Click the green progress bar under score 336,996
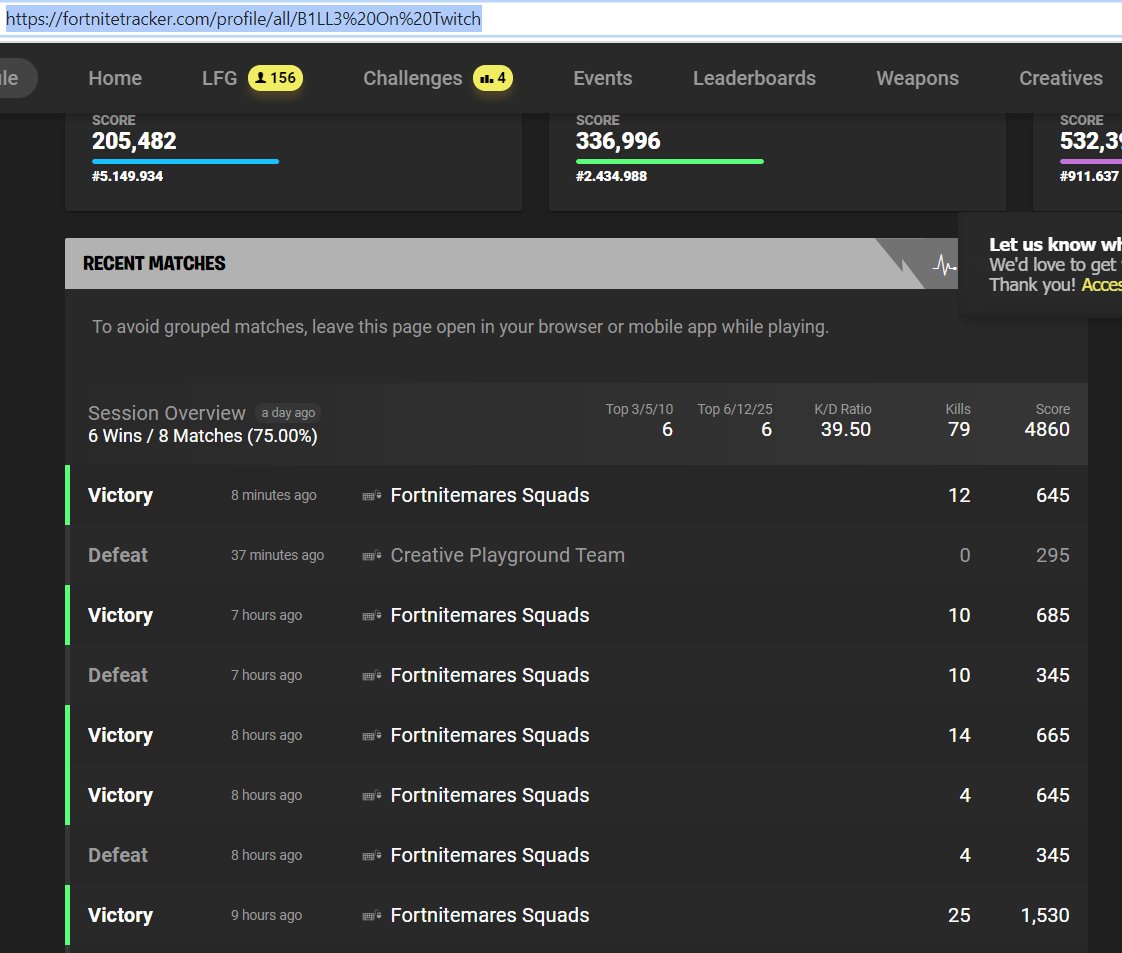This screenshot has height=953, width=1122. 670,162
